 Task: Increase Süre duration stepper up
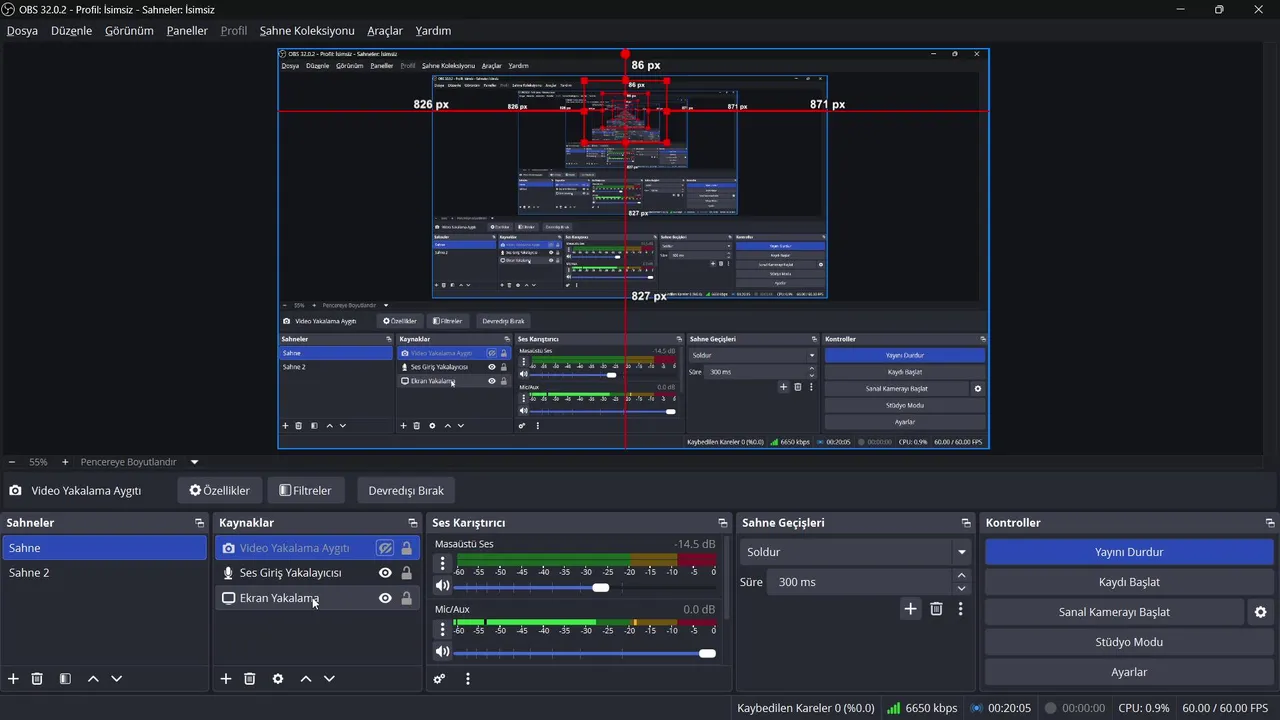point(962,576)
